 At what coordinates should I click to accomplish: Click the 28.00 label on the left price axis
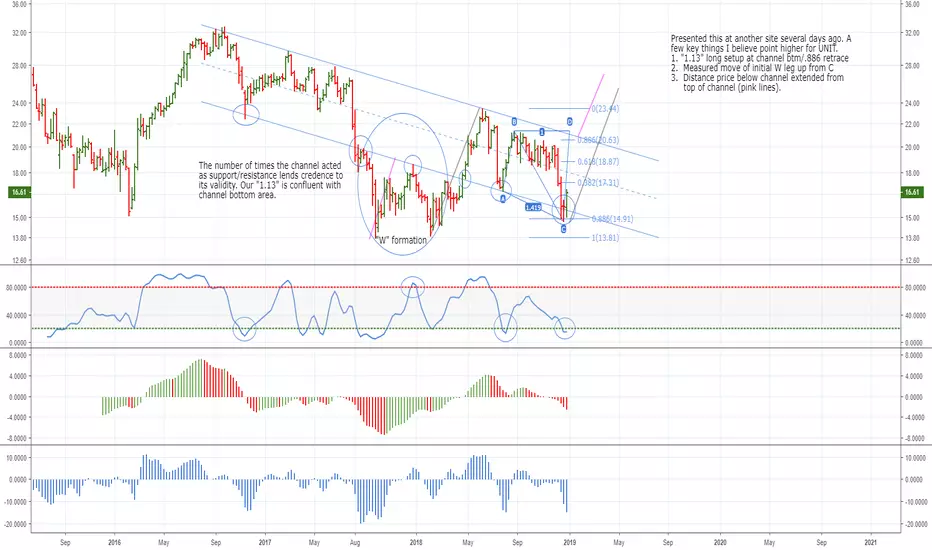[x=19, y=66]
